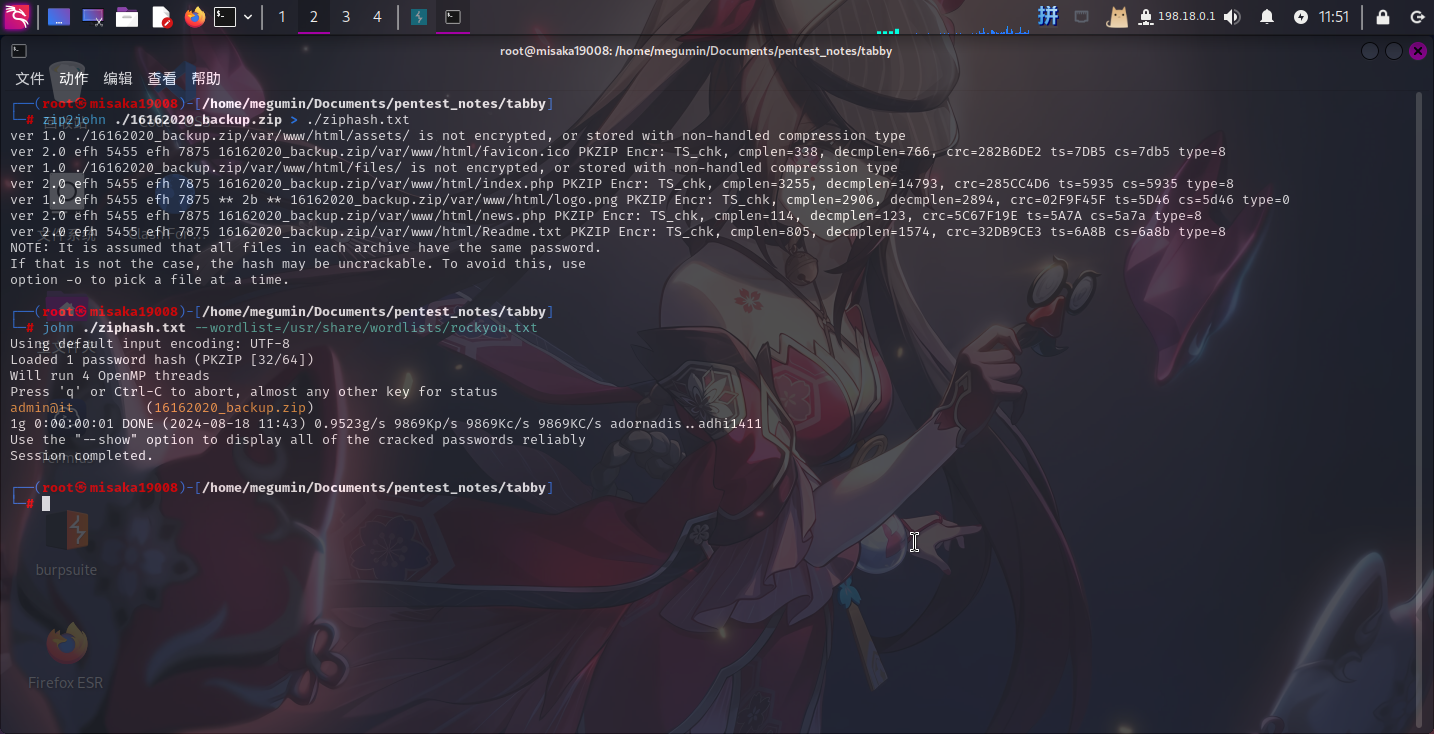Image resolution: width=1434 pixels, height=734 pixels.
Task: Open Firefox ESR desktop icon
Action: (x=66, y=656)
